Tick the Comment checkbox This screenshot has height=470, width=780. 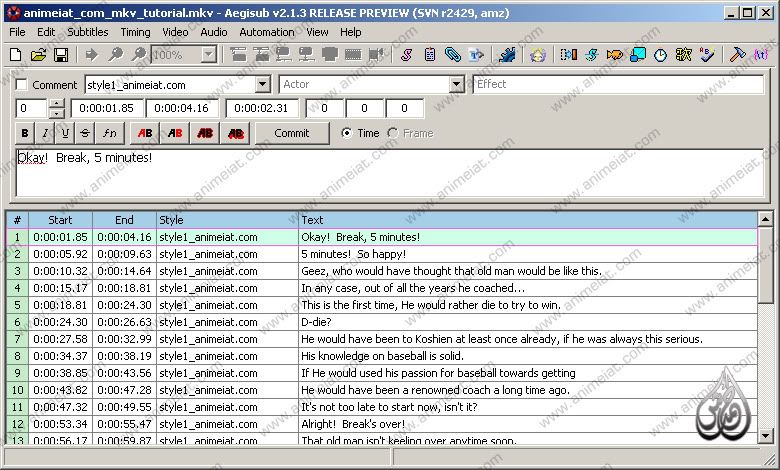(21, 85)
